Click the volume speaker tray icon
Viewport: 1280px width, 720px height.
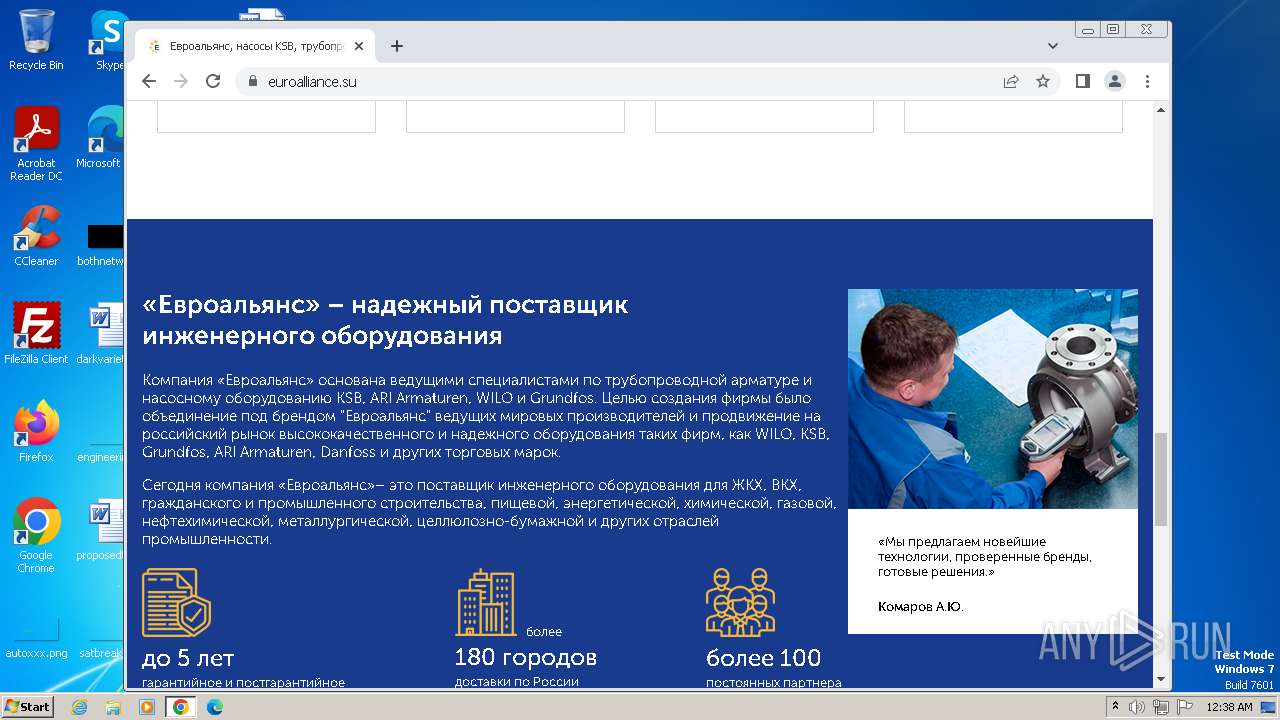(x=1137, y=707)
